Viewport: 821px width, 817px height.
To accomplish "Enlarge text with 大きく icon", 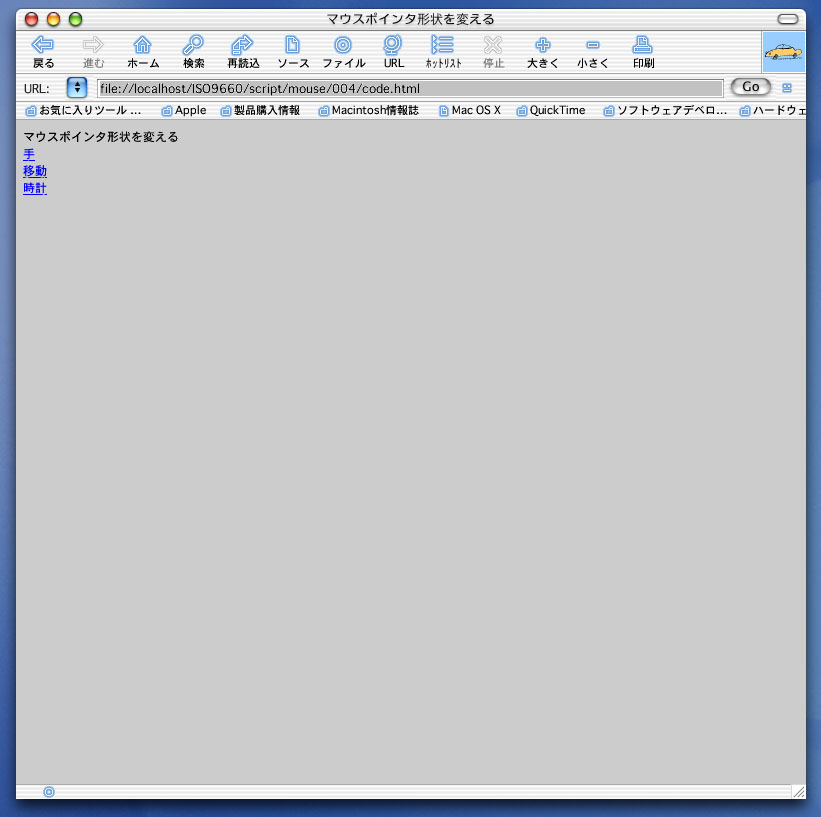I will [543, 45].
